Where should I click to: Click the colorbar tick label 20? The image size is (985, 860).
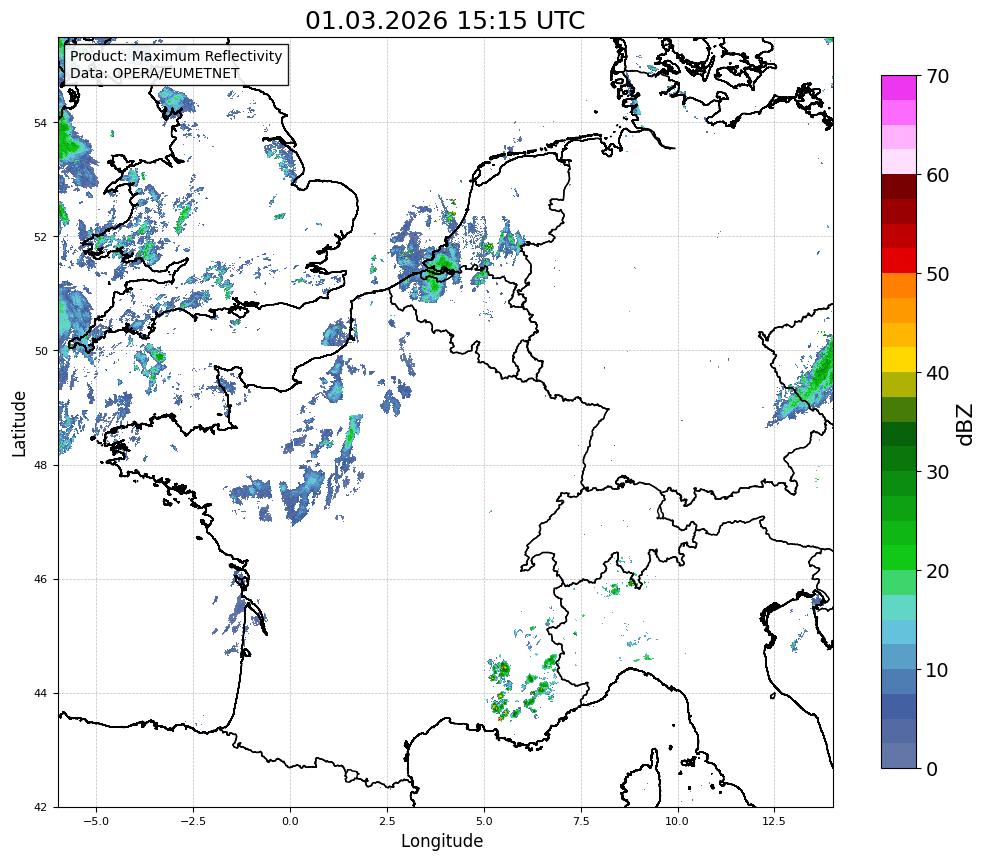click(937, 571)
